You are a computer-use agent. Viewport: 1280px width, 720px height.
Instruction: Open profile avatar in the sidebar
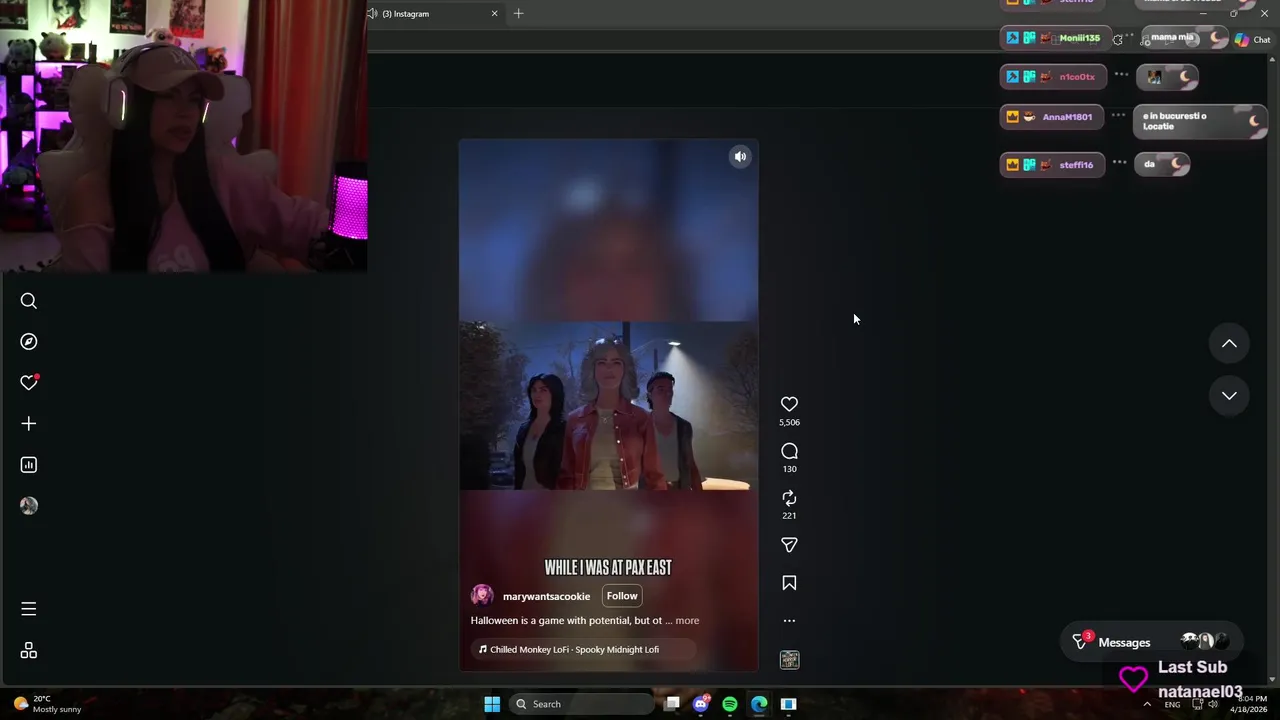tap(29, 506)
